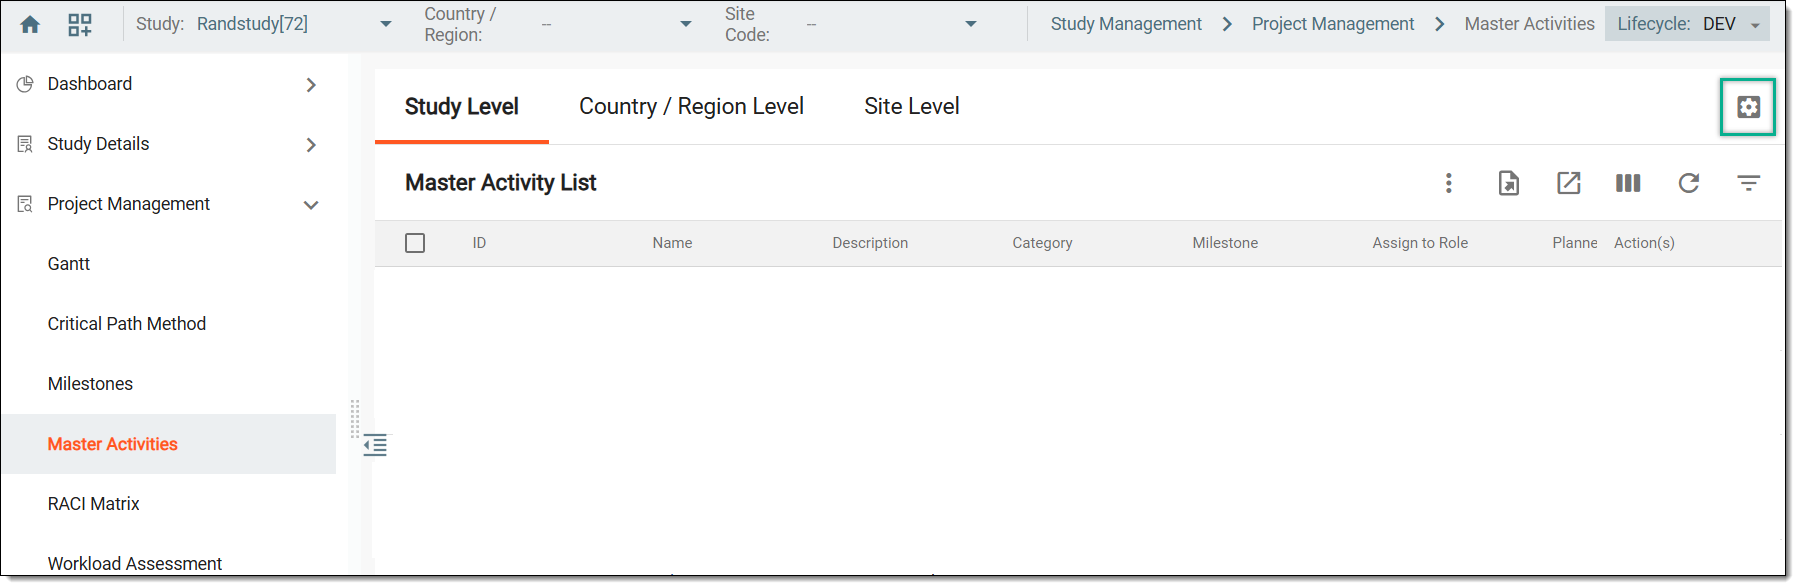Image resolution: width=1798 pixels, height=588 pixels.
Task: Sort by the Description column header
Action: pyautogui.click(x=871, y=243)
